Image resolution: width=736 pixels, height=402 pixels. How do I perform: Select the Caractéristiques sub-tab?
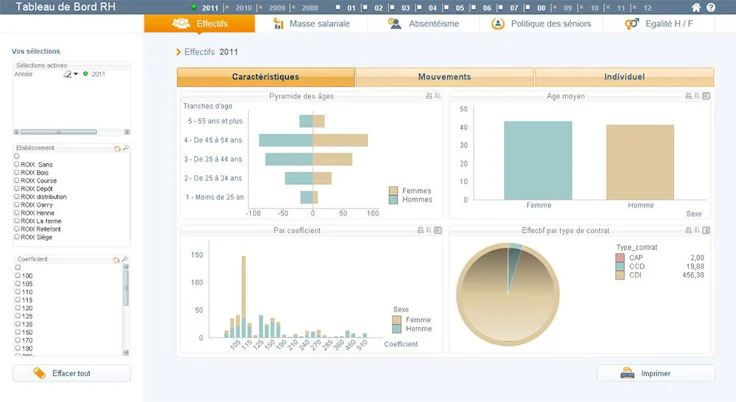(x=266, y=77)
